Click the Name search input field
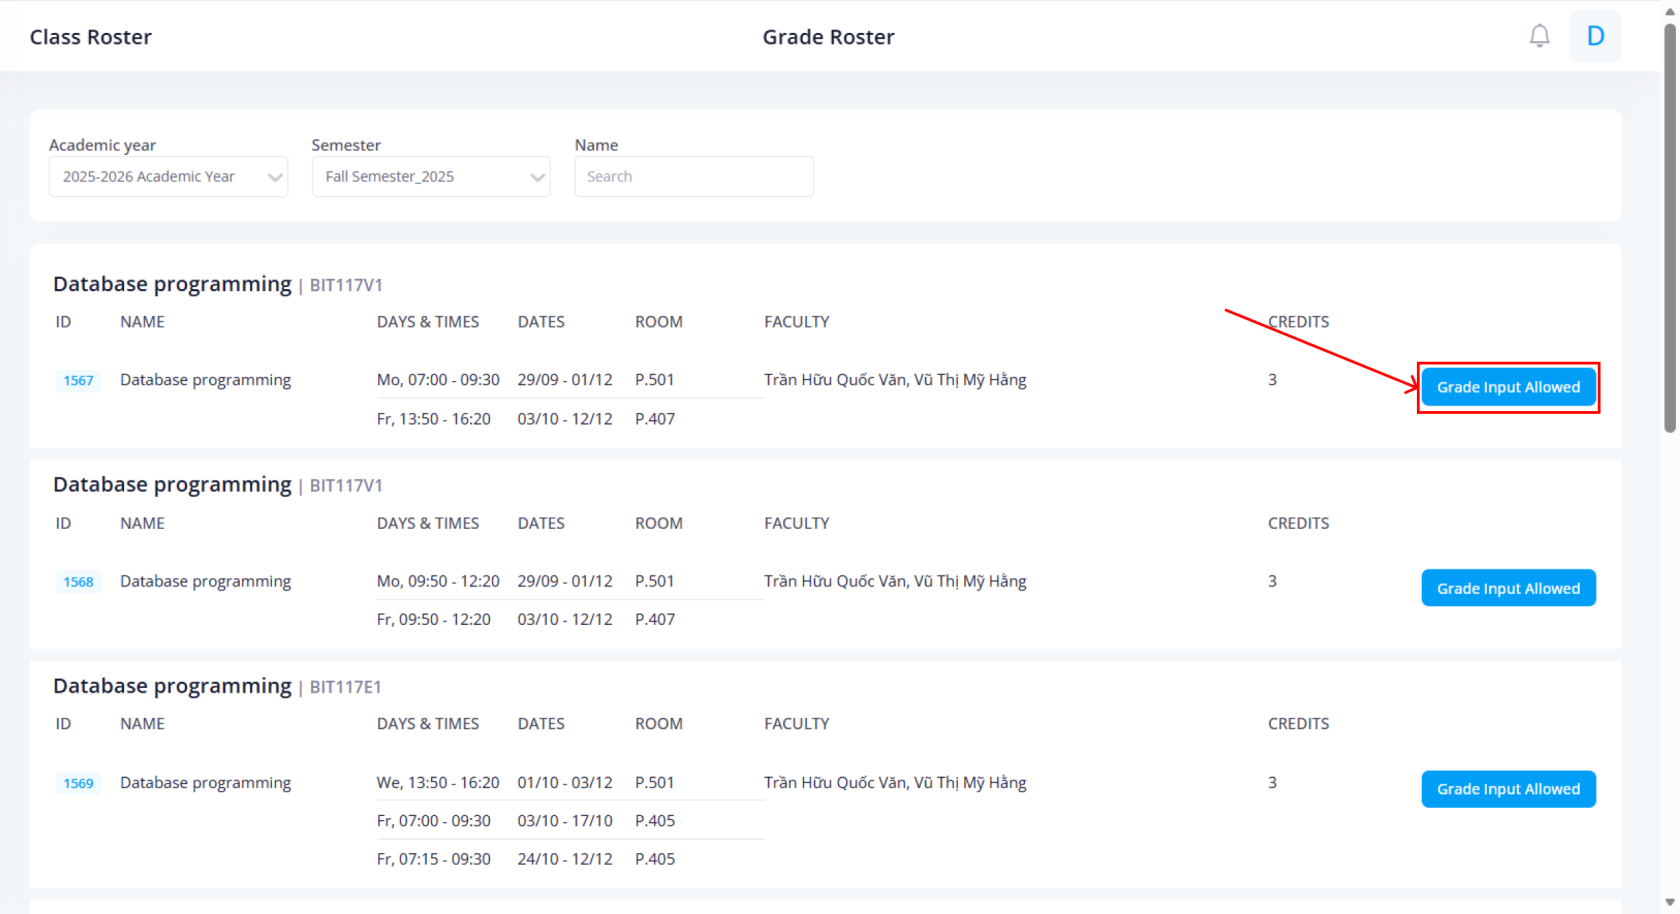Viewport: 1680px width, 914px height. point(693,177)
